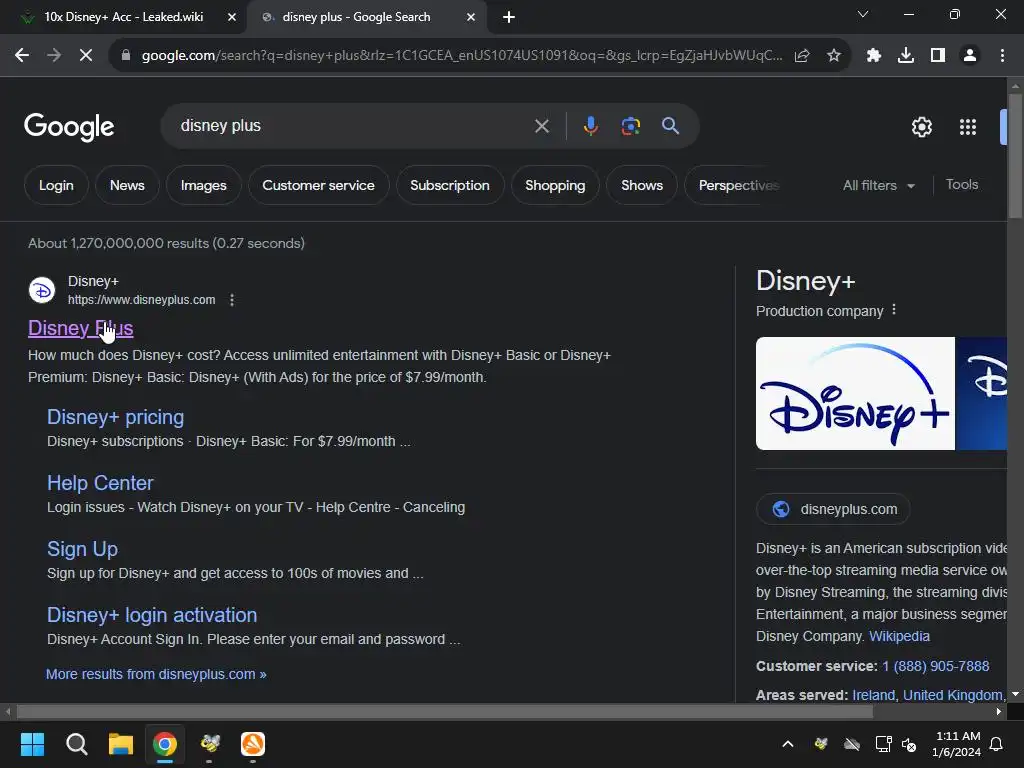Open the Tools button
Viewport: 1024px width, 768px height.
(962, 185)
